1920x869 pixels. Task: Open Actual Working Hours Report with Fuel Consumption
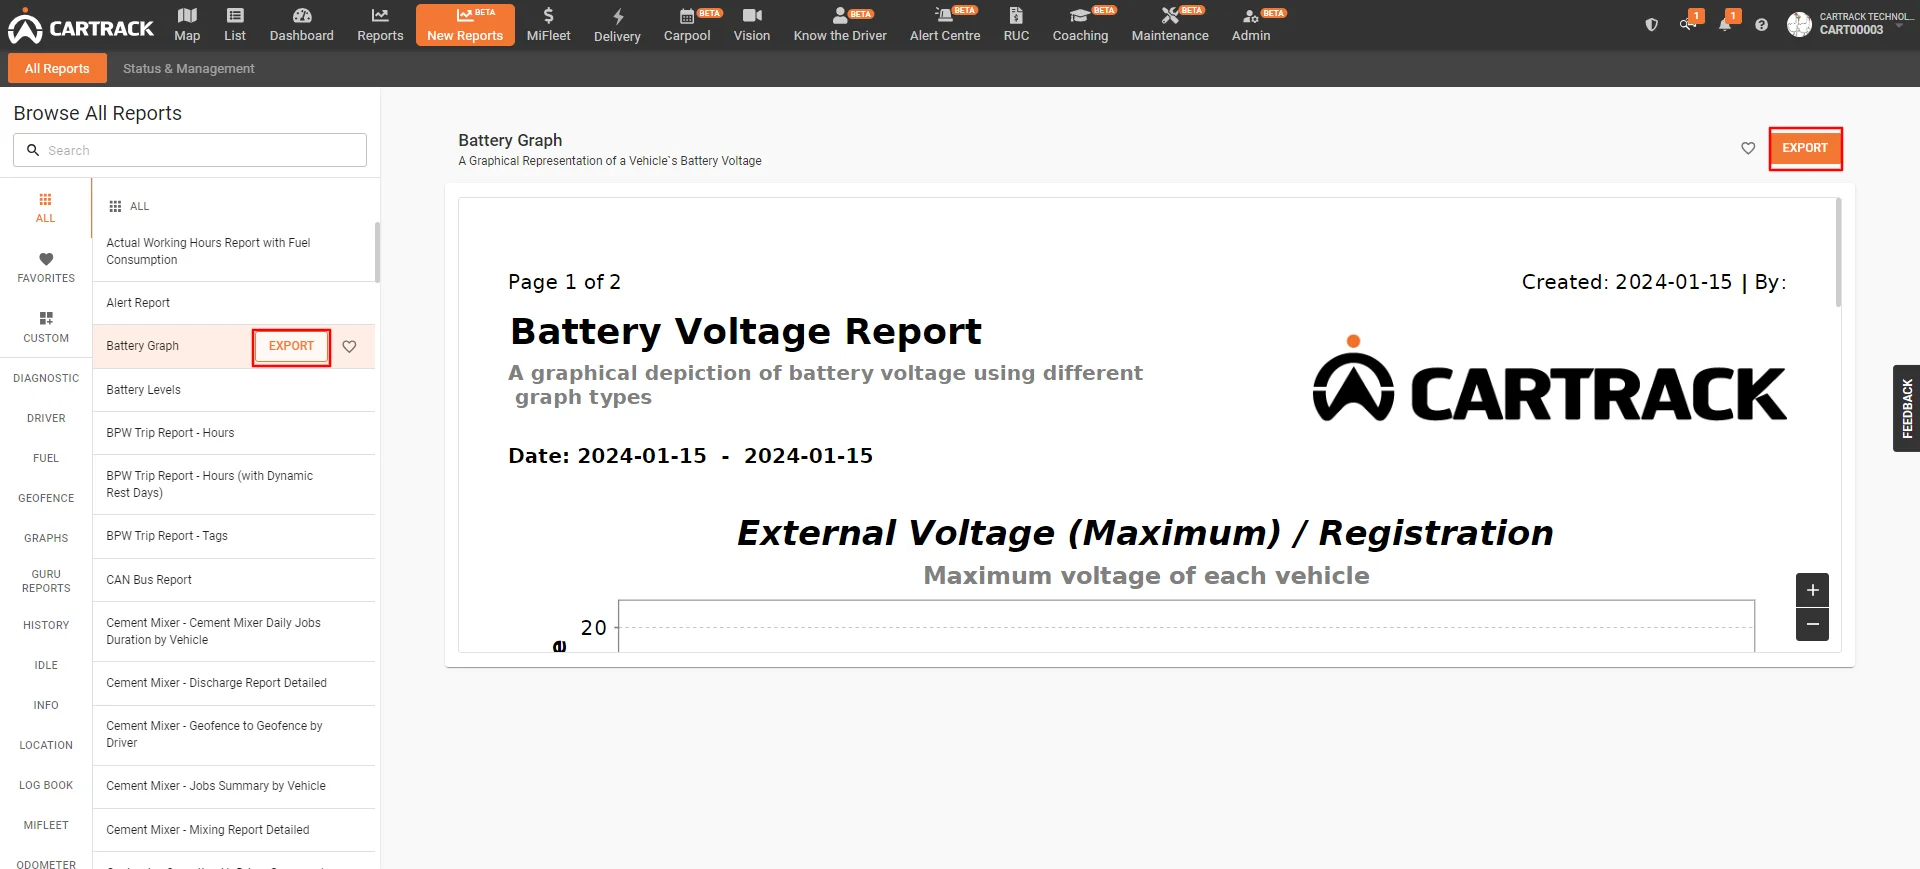point(234,251)
